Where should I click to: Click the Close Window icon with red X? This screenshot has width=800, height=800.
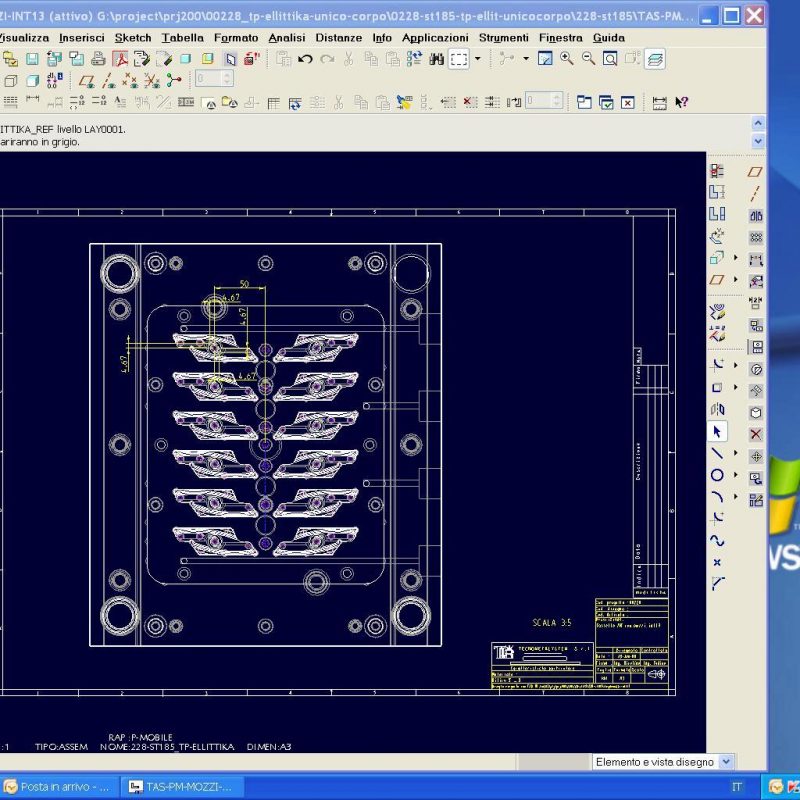pyautogui.click(x=628, y=103)
